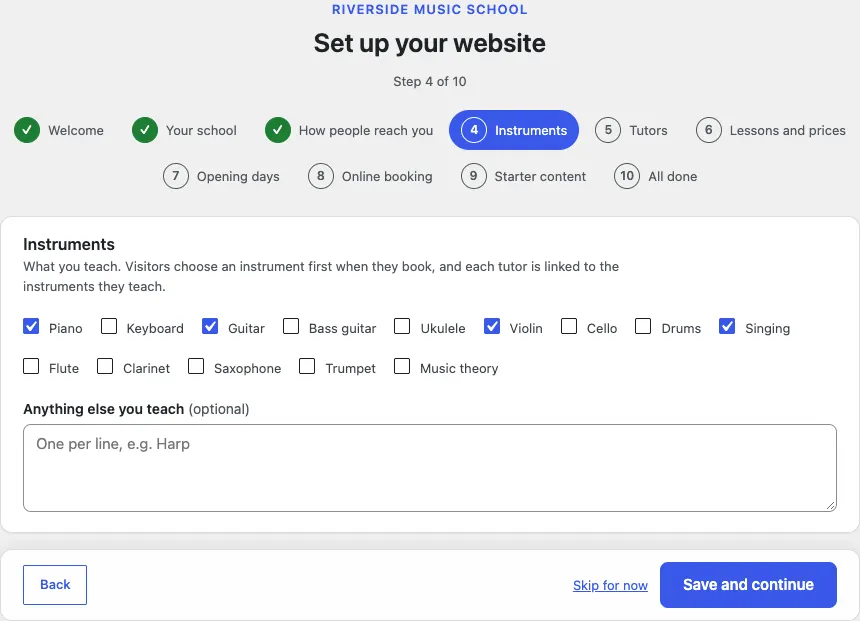Click the step 6 circle for Lessons and prices
Image resolution: width=860 pixels, height=621 pixels.
point(709,130)
